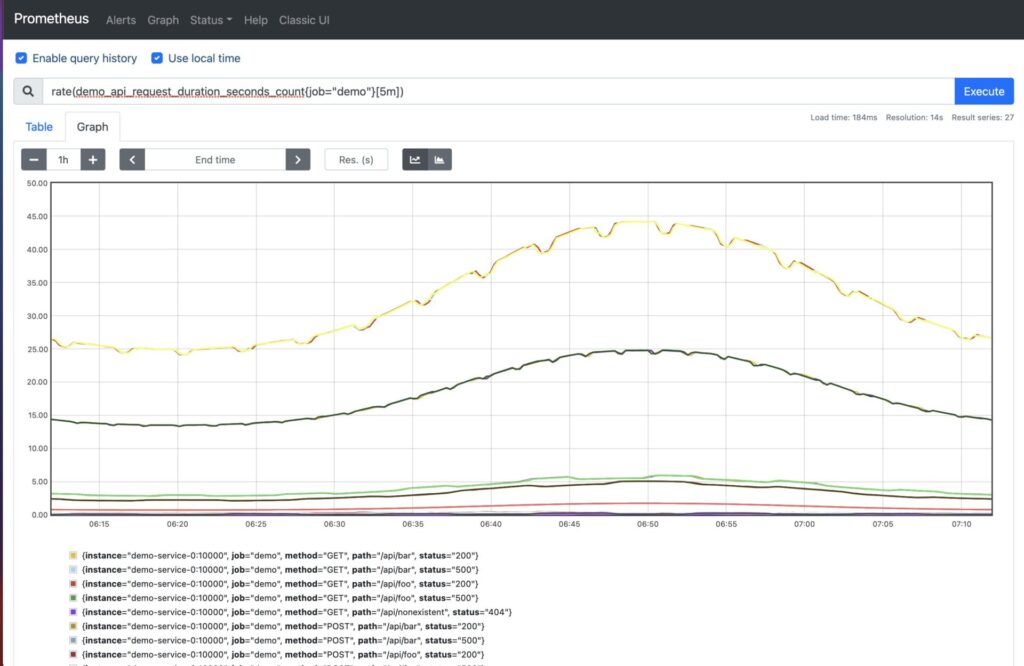Click the Res. (s) resolution field
Viewport: 1024px width, 666px height.
(356, 159)
